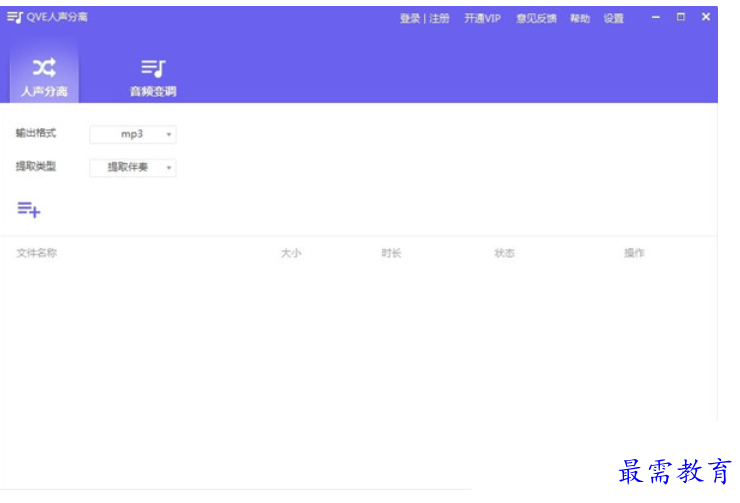This screenshot has height=503, width=740.
Task: Click the 状态 column header
Action: click(504, 253)
